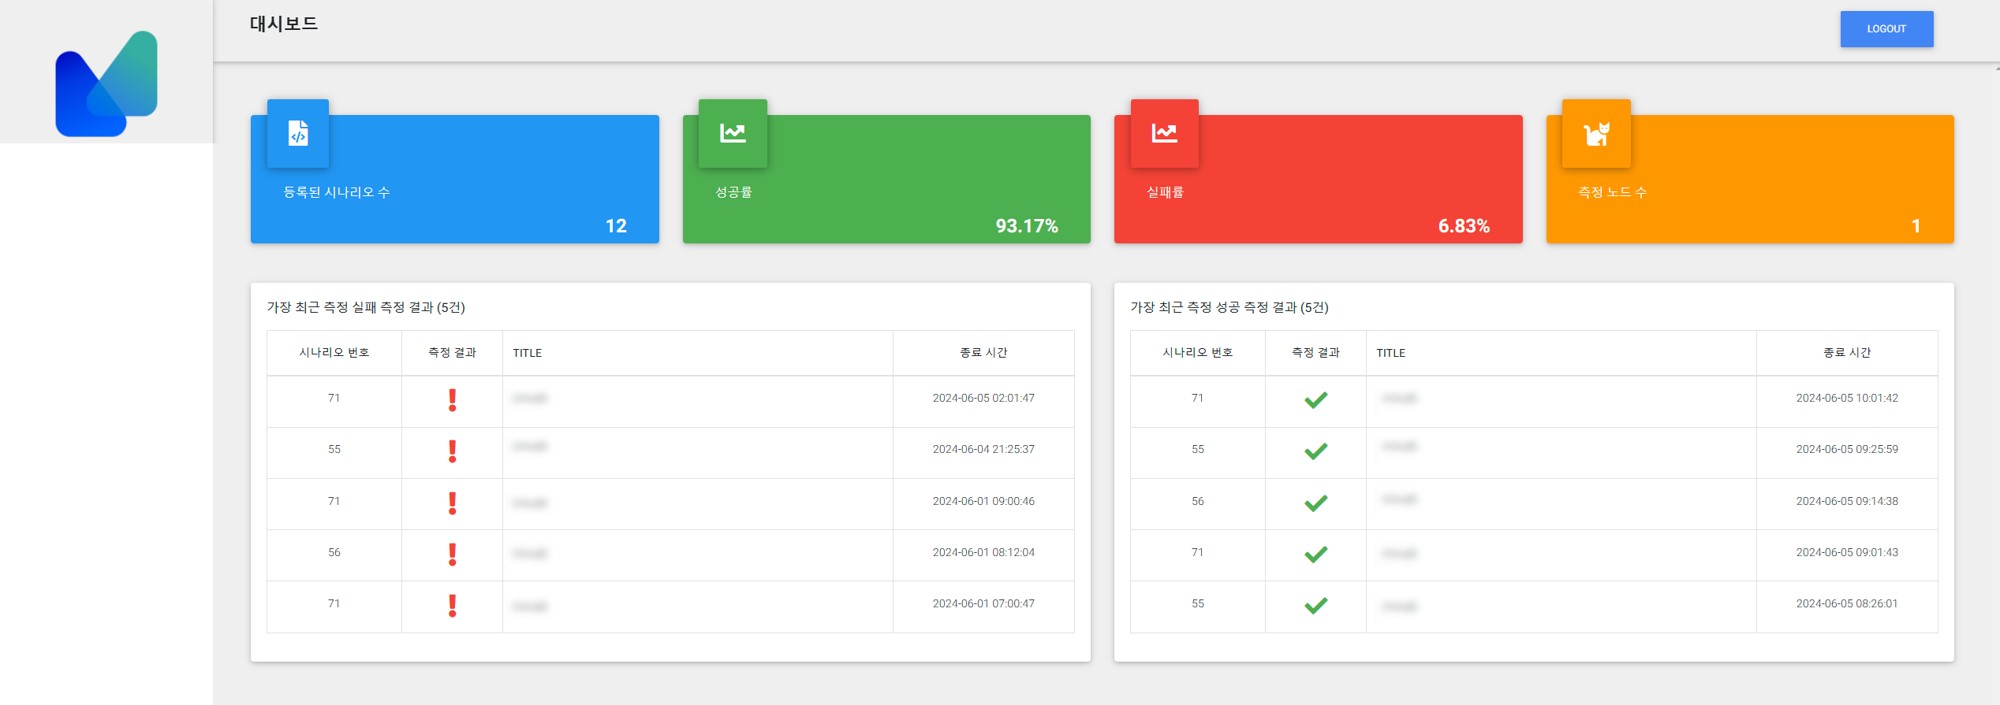Image resolution: width=2000 pixels, height=705 pixels.
Task: Click the cat icon on orange node card
Action: (x=1596, y=133)
